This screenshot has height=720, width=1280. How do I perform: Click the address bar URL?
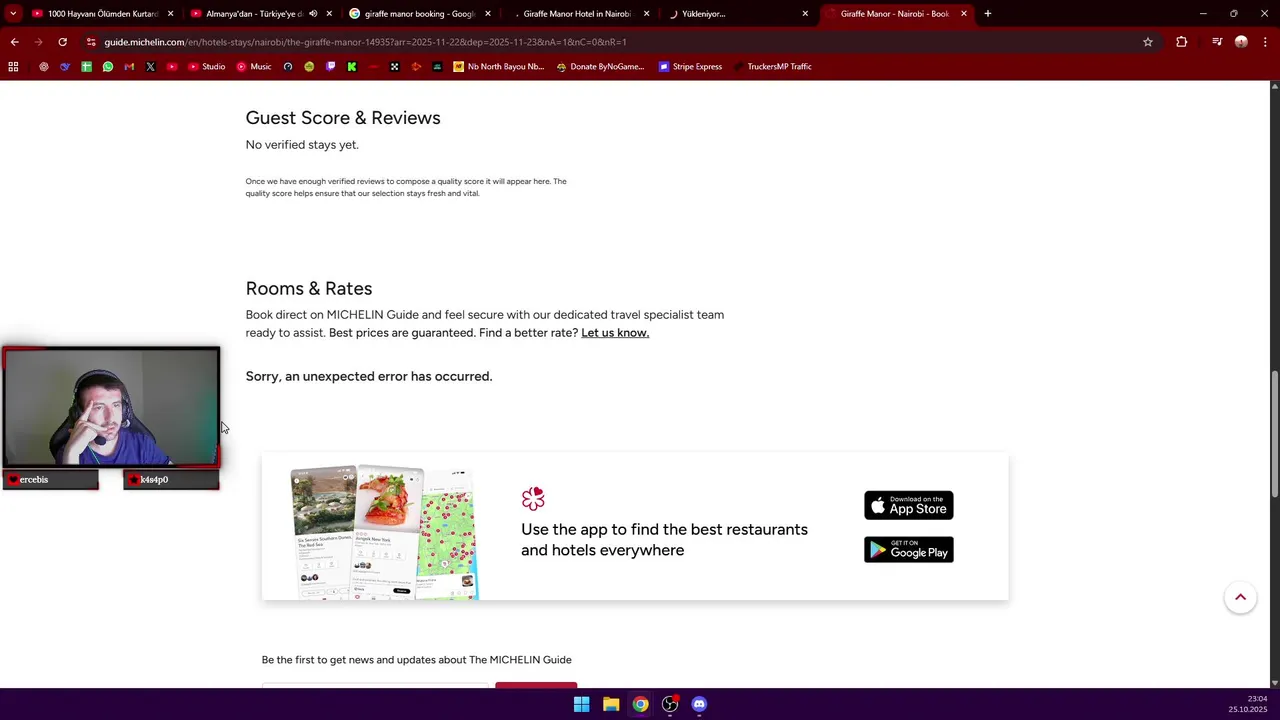(x=365, y=42)
